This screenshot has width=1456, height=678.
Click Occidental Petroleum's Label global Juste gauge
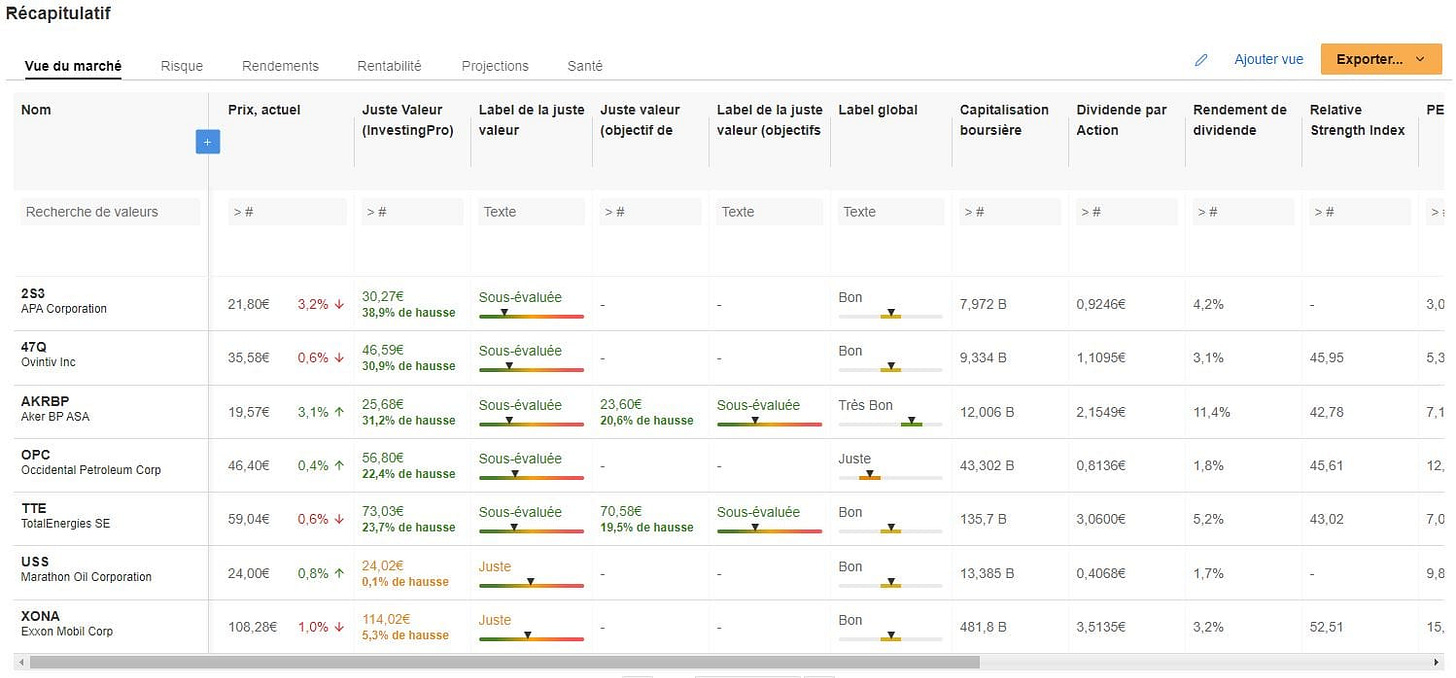(891, 476)
